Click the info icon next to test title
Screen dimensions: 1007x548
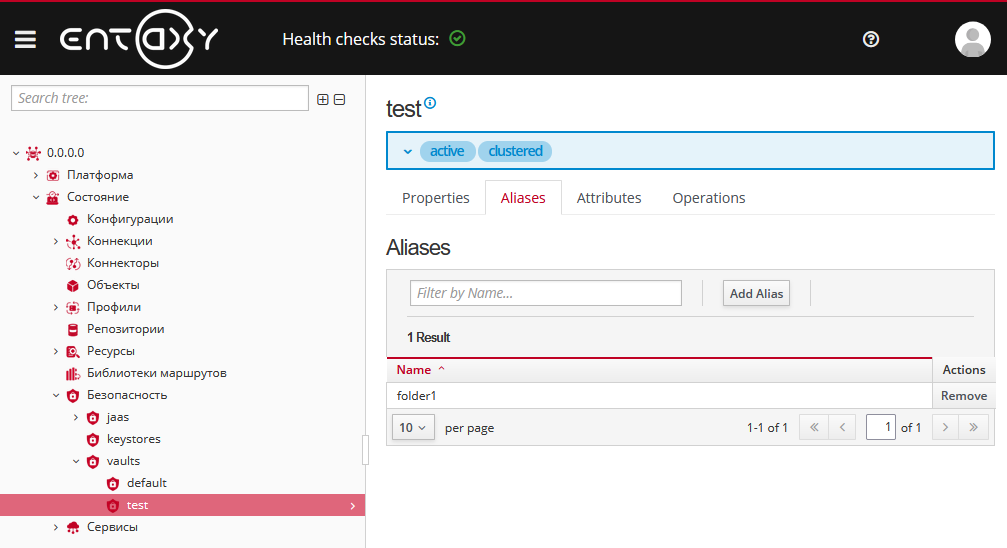click(431, 103)
